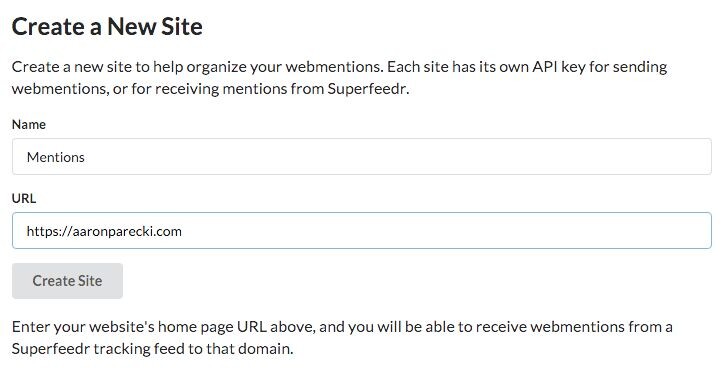Screen dimensions: 726x374
Task: Place cursor after "aaronparecki.com" in URL field
Action: click(182, 231)
